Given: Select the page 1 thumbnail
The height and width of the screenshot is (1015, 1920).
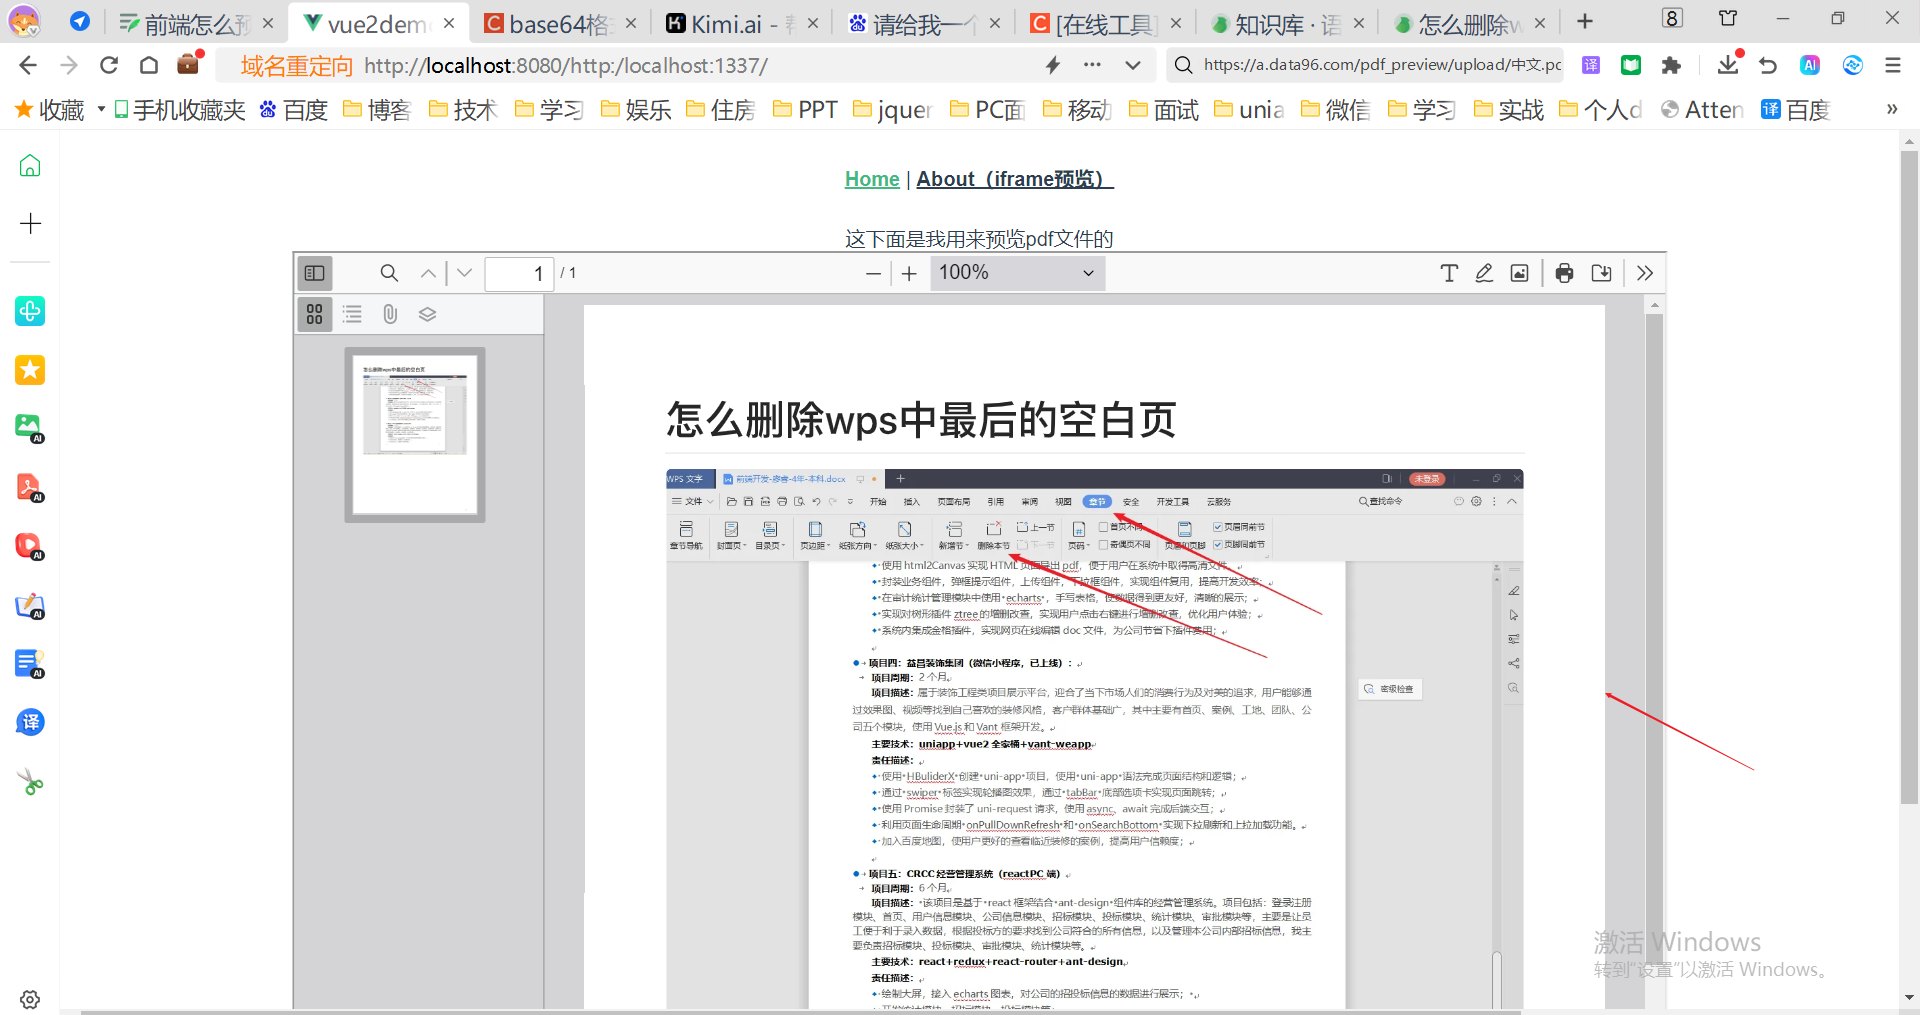Looking at the screenshot, I should (415, 434).
